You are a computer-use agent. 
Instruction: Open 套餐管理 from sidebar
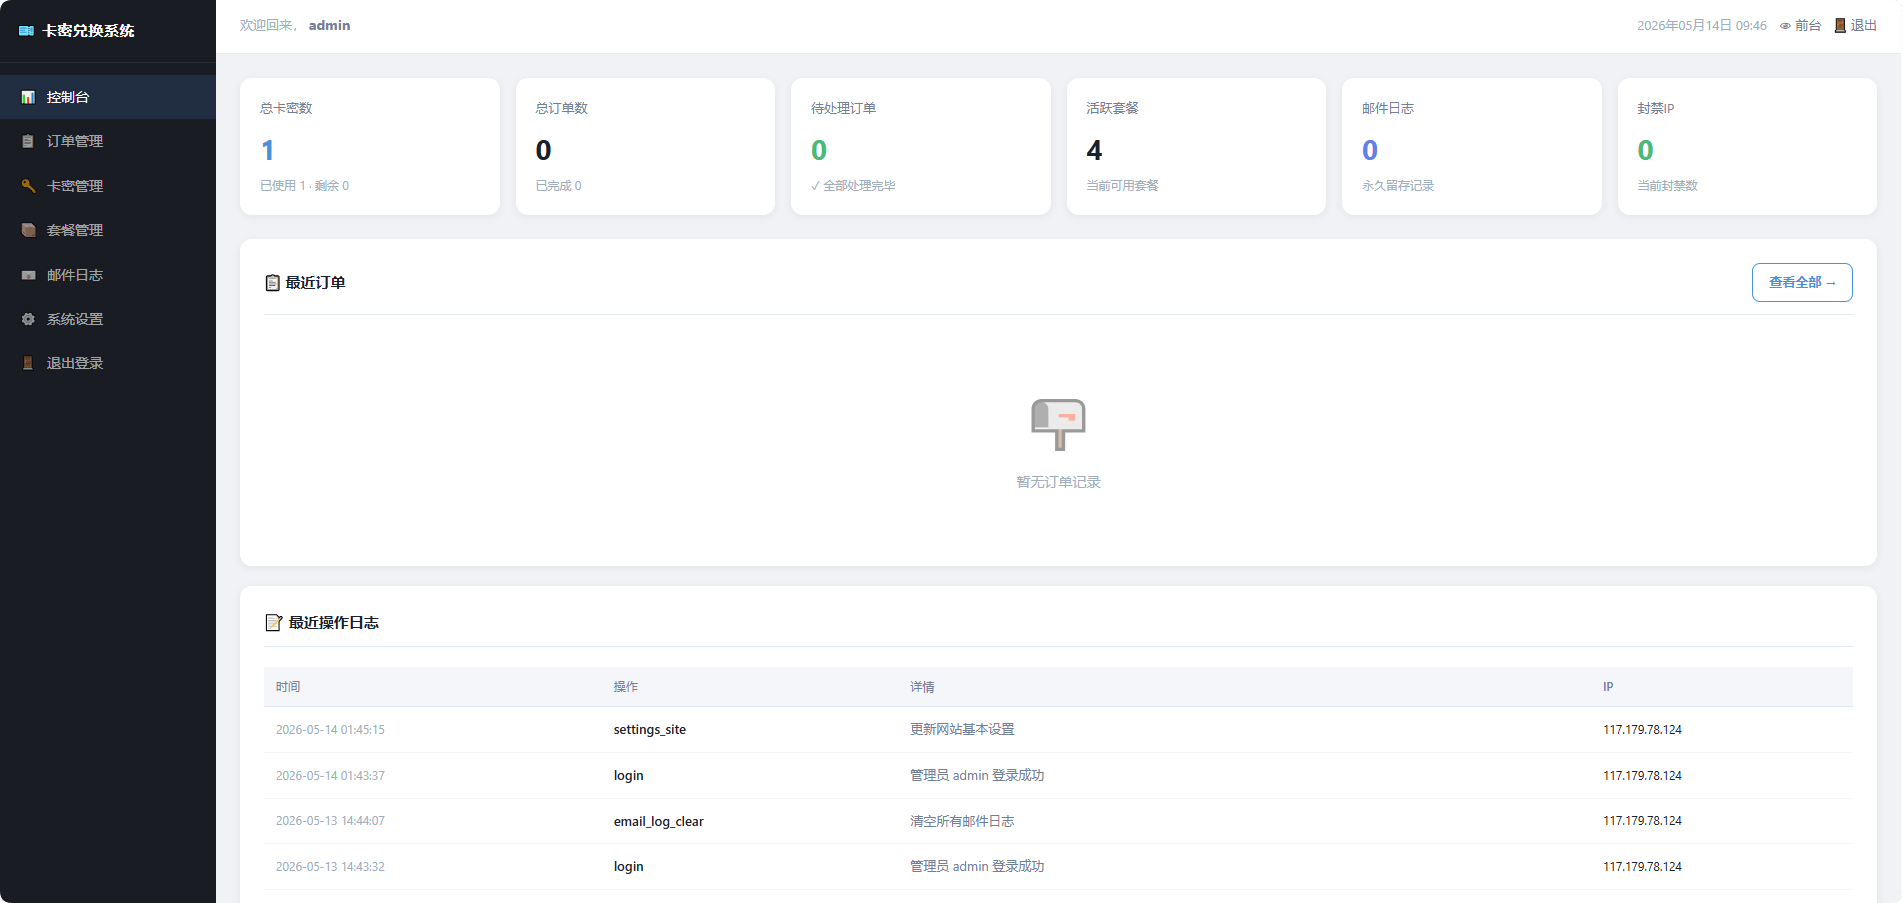[x=108, y=230]
